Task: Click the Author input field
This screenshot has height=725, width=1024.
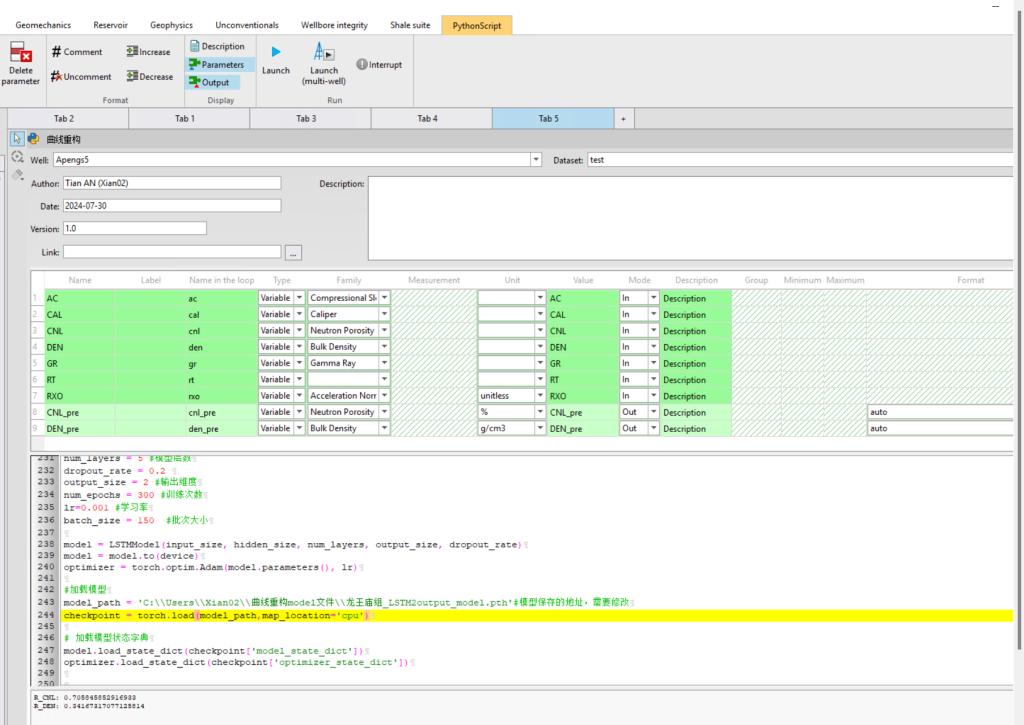Action: pyautogui.click(x=171, y=183)
